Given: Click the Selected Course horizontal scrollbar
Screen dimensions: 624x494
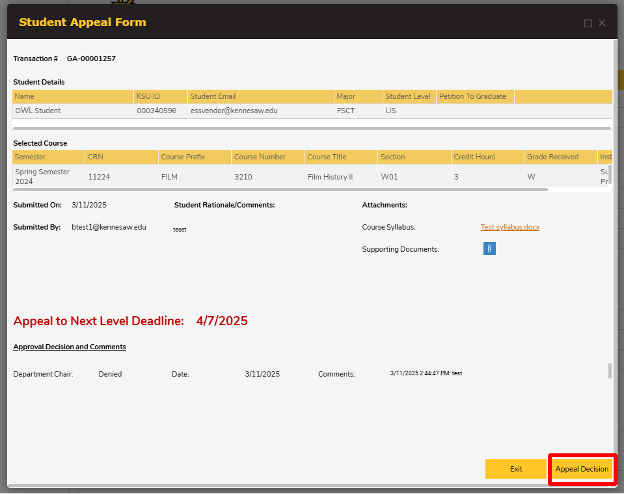Looking at the screenshot, I should [x=280, y=189].
